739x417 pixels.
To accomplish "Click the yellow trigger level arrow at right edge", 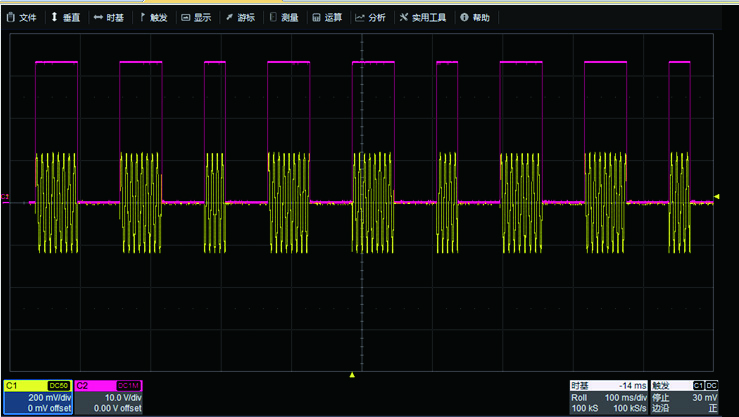I will click(x=716, y=196).
